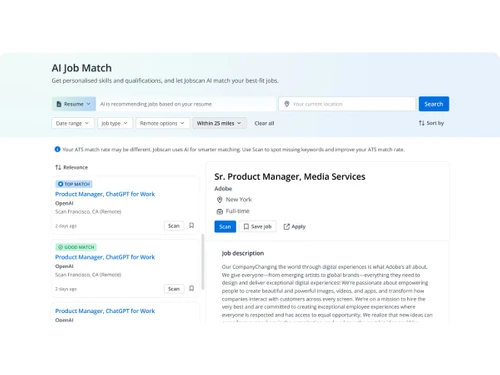Screen dimensions: 500x375
Task: Open the Remote options filter
Action: click(x=162, y=123)
